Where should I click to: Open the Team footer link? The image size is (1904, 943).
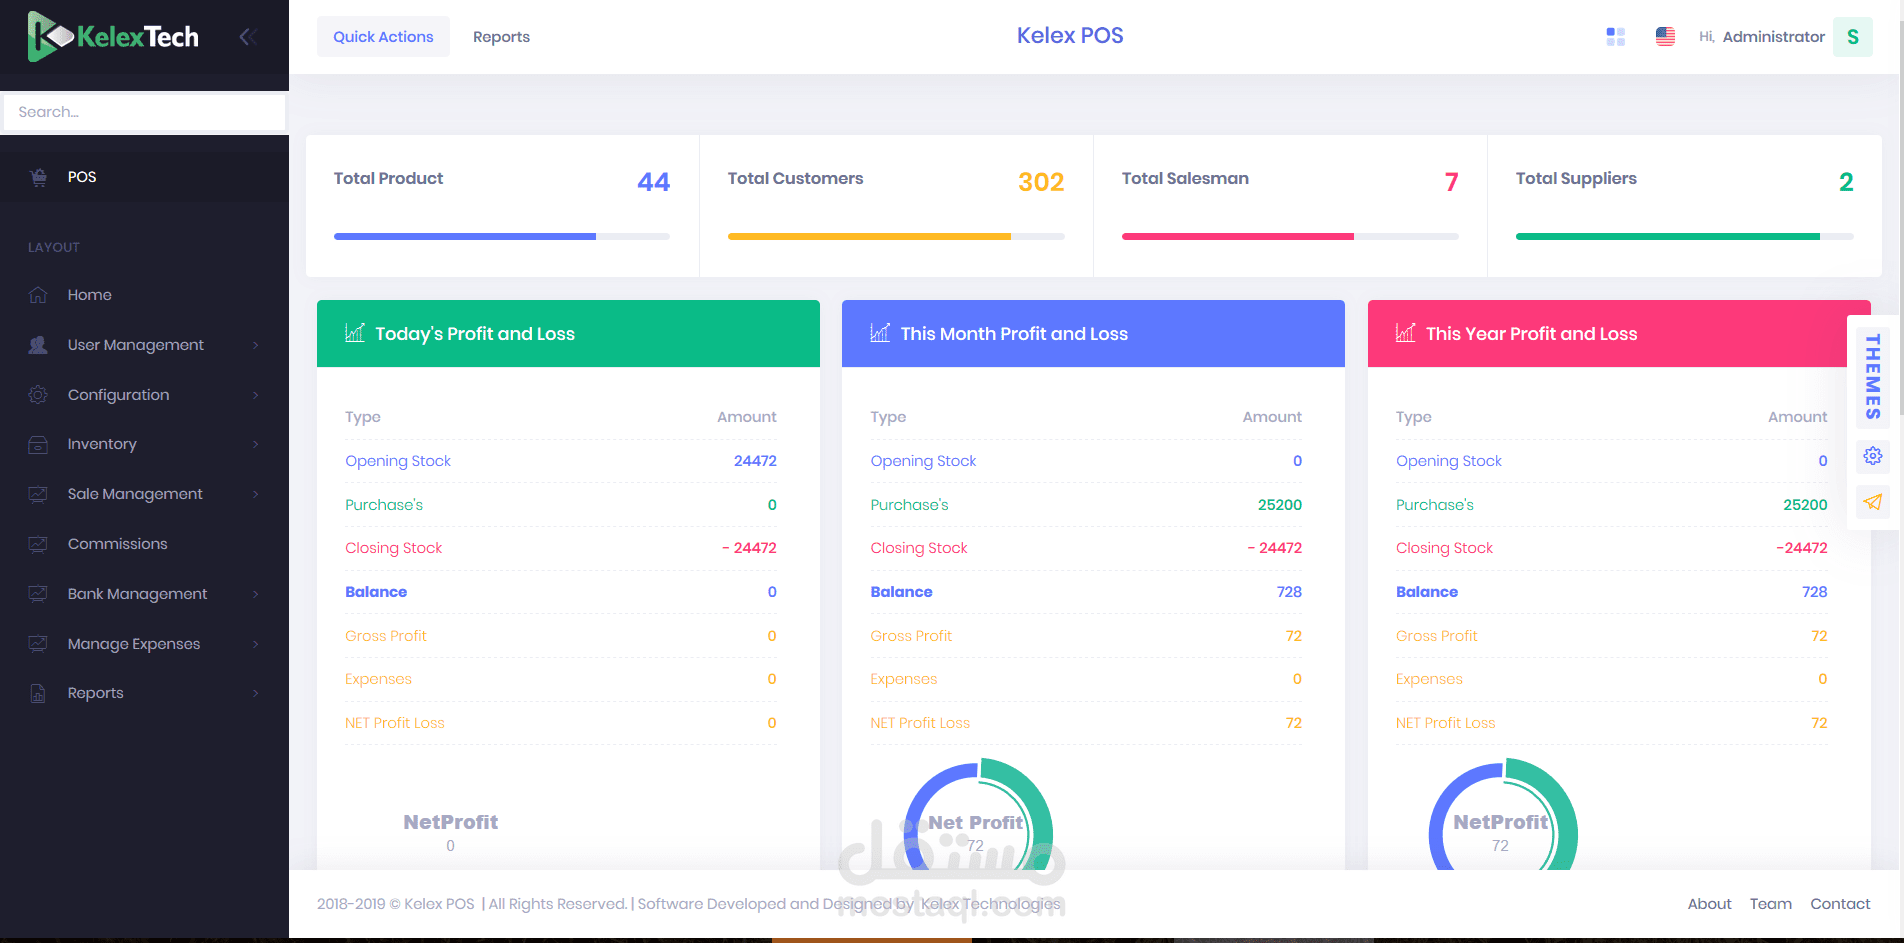click(x=1770, y=904)
